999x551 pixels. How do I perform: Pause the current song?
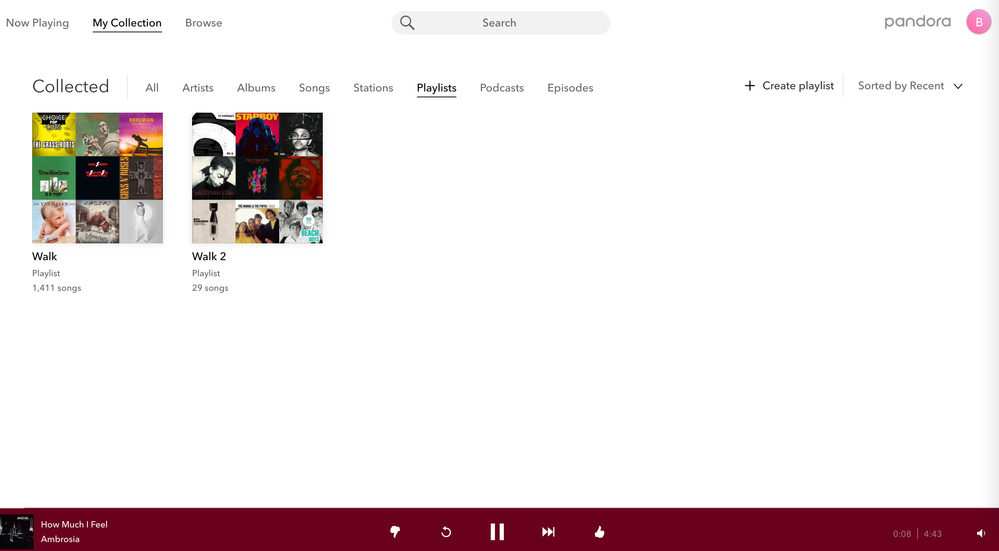(x=497, y=532)
